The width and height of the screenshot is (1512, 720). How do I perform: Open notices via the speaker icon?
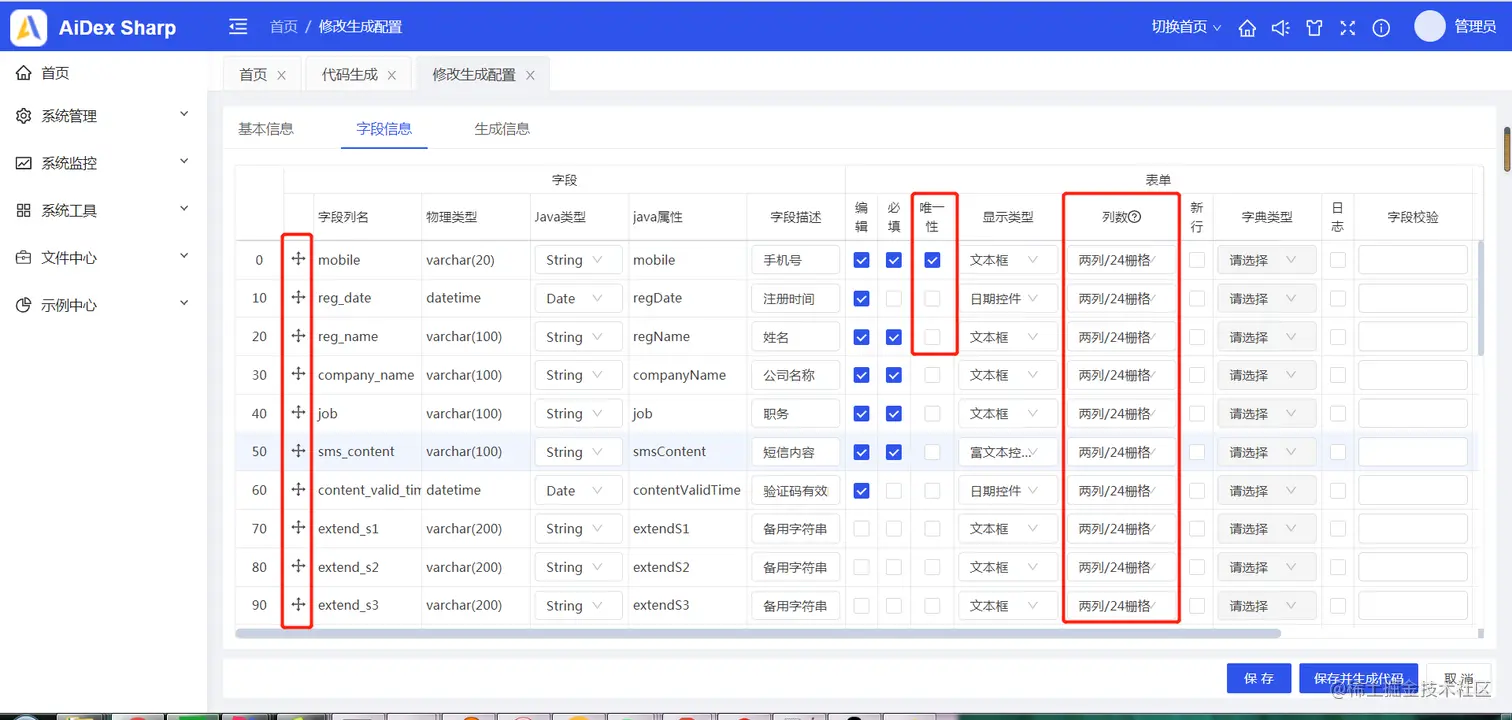pyautogui.click(x=1280, y=28)
